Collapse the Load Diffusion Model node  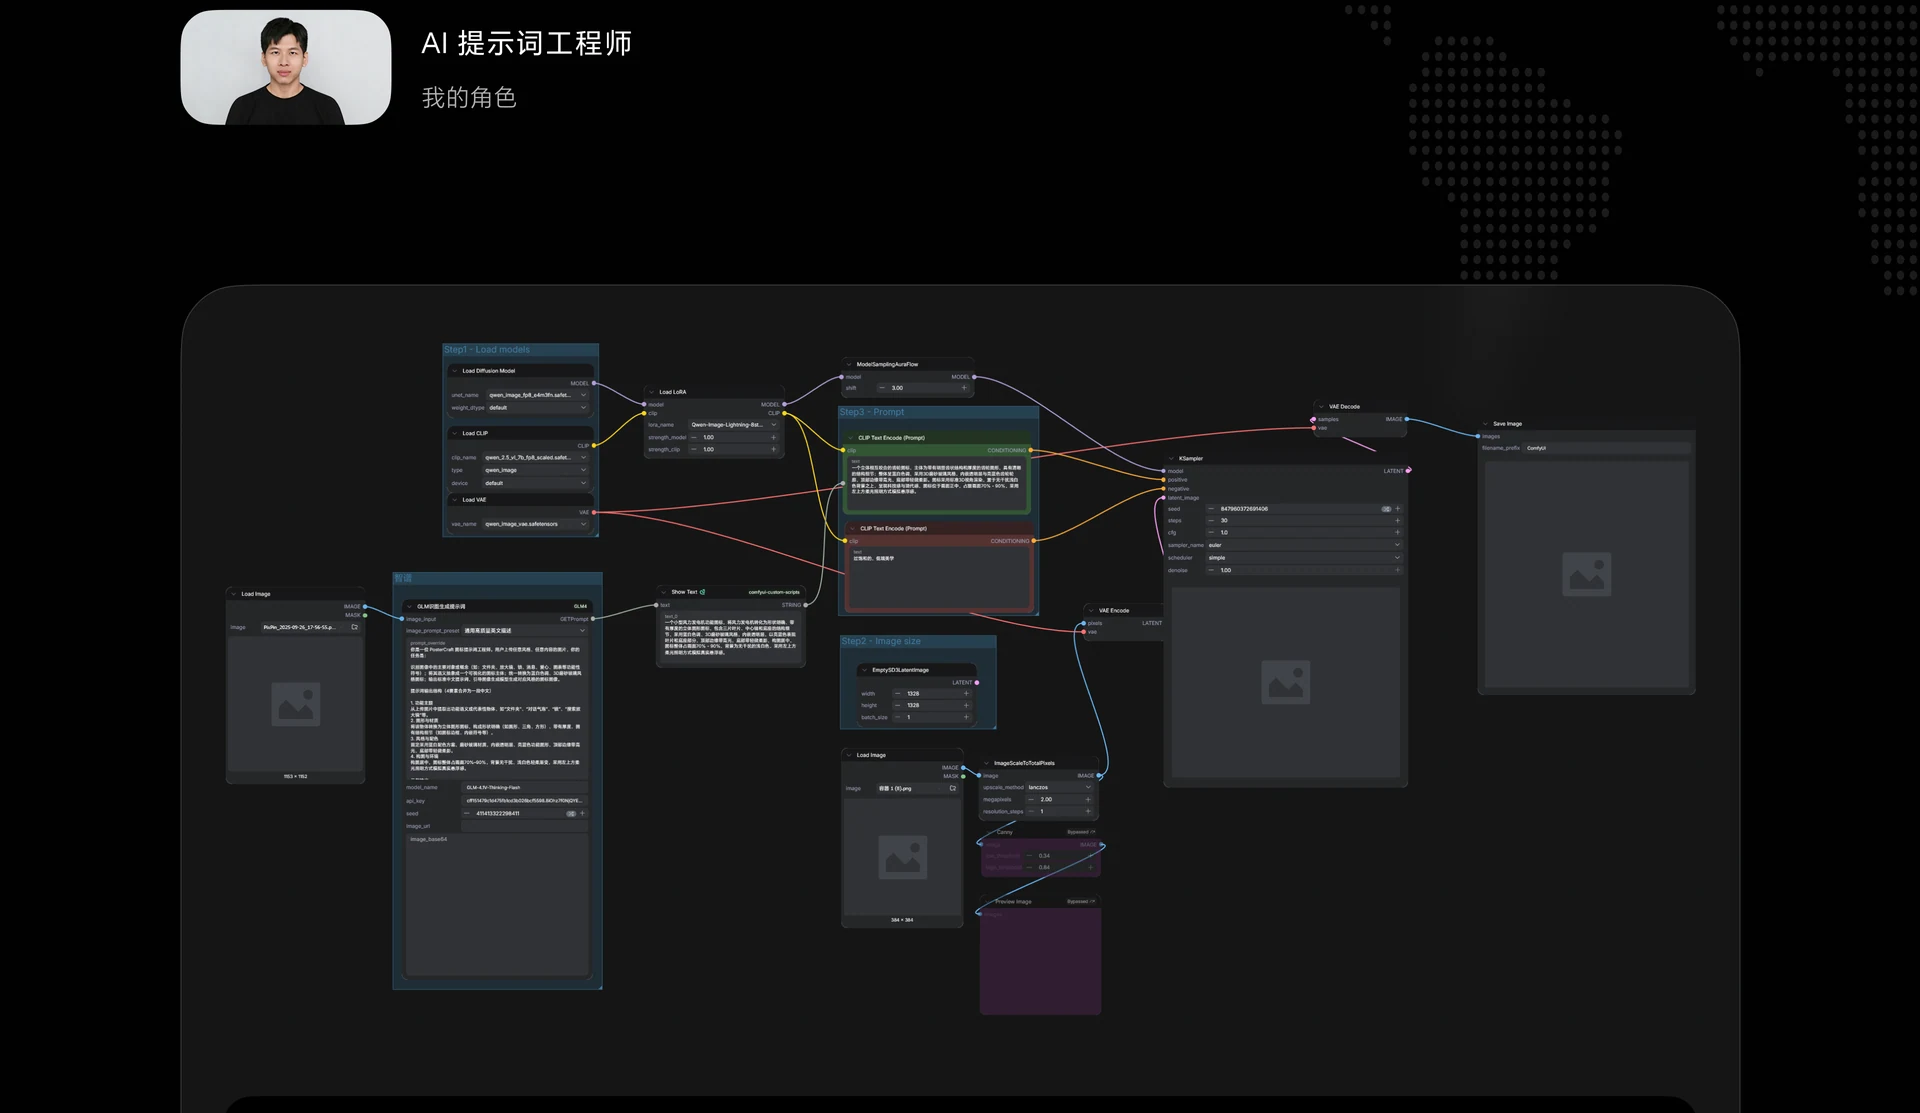455,371
